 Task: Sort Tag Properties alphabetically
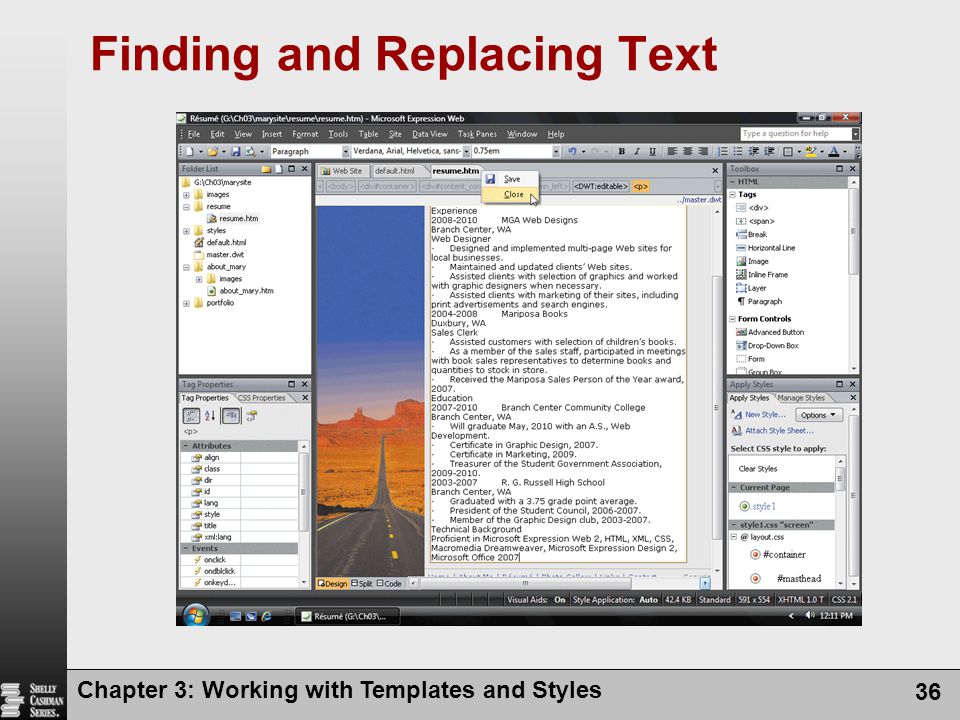(x=210, y=416)
